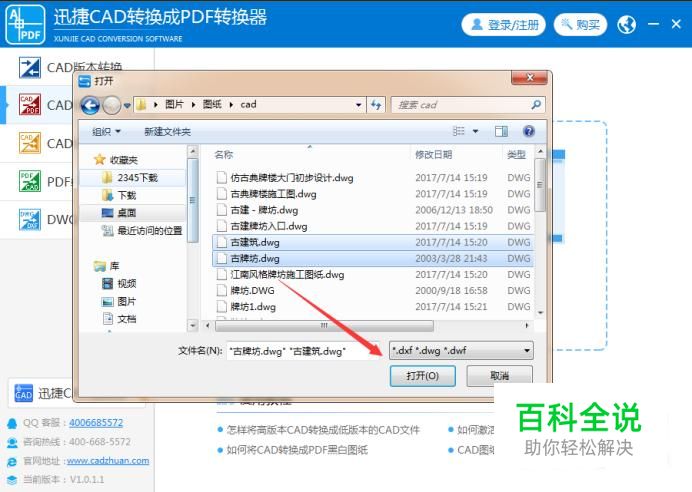Screen dimensions: 692x492
Task: Open the 文档 documents library
Action: click(x=119, y=319)
